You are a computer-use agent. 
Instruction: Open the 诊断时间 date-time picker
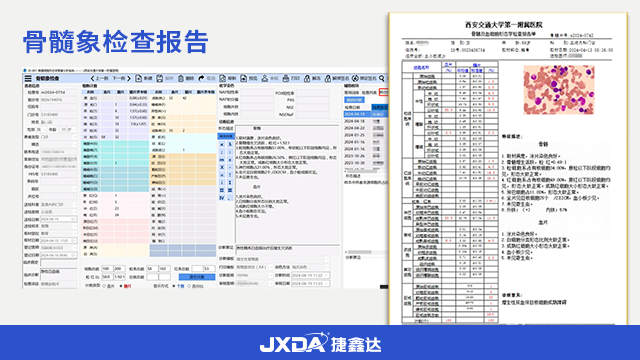coord(310,275)
